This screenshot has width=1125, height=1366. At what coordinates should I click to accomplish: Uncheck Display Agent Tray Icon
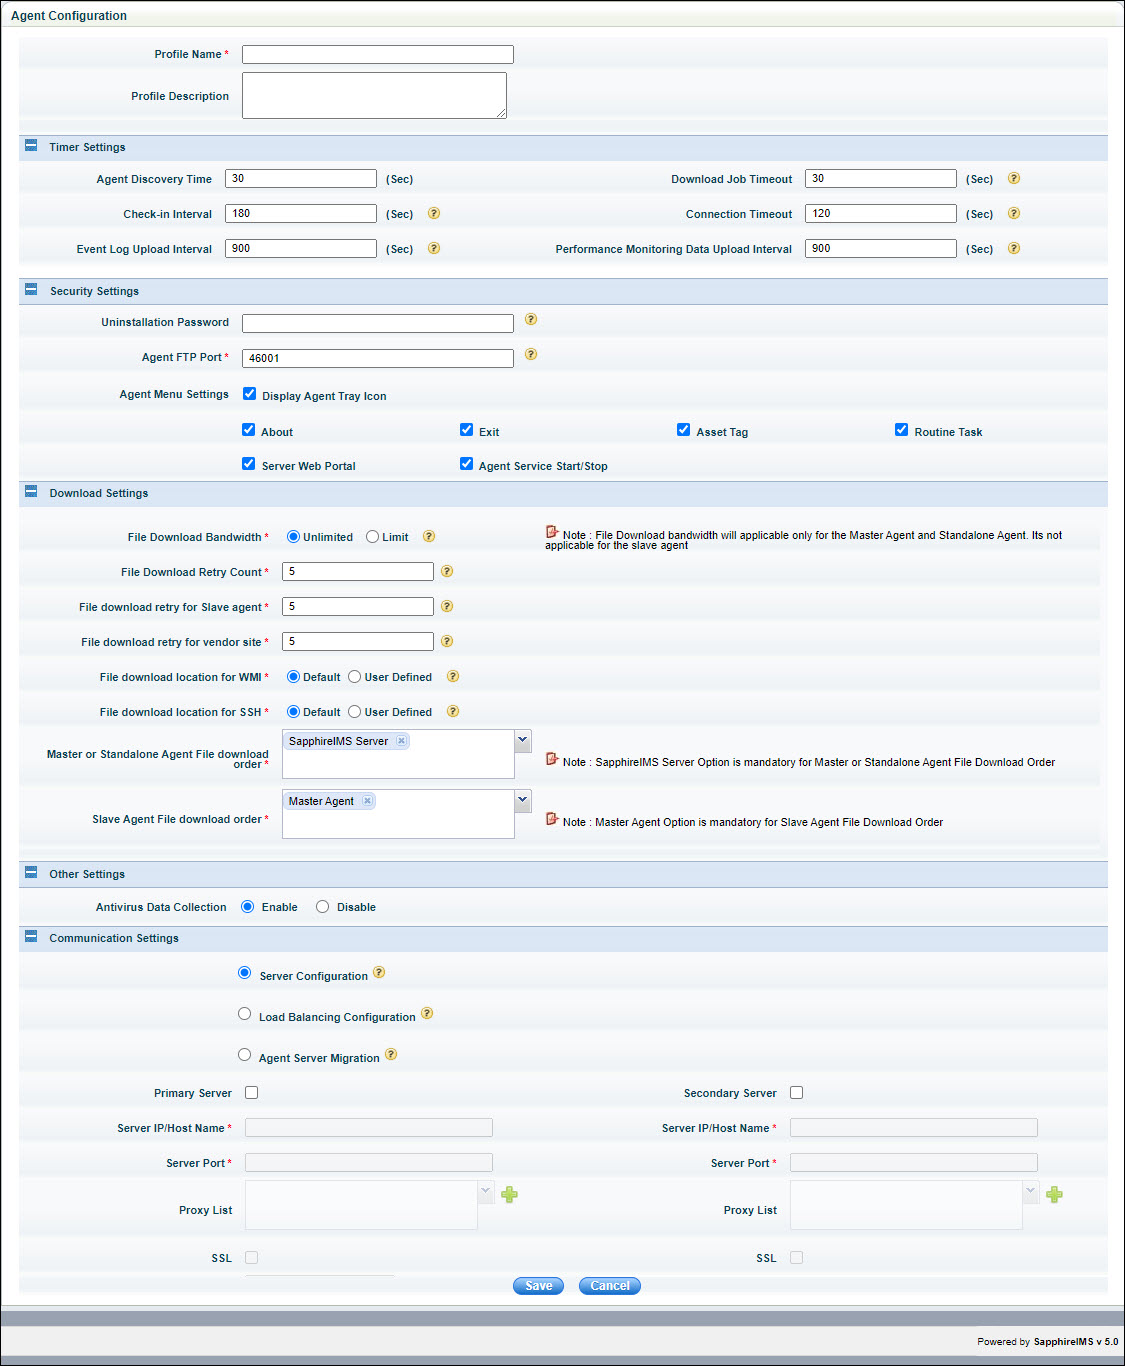250,394
